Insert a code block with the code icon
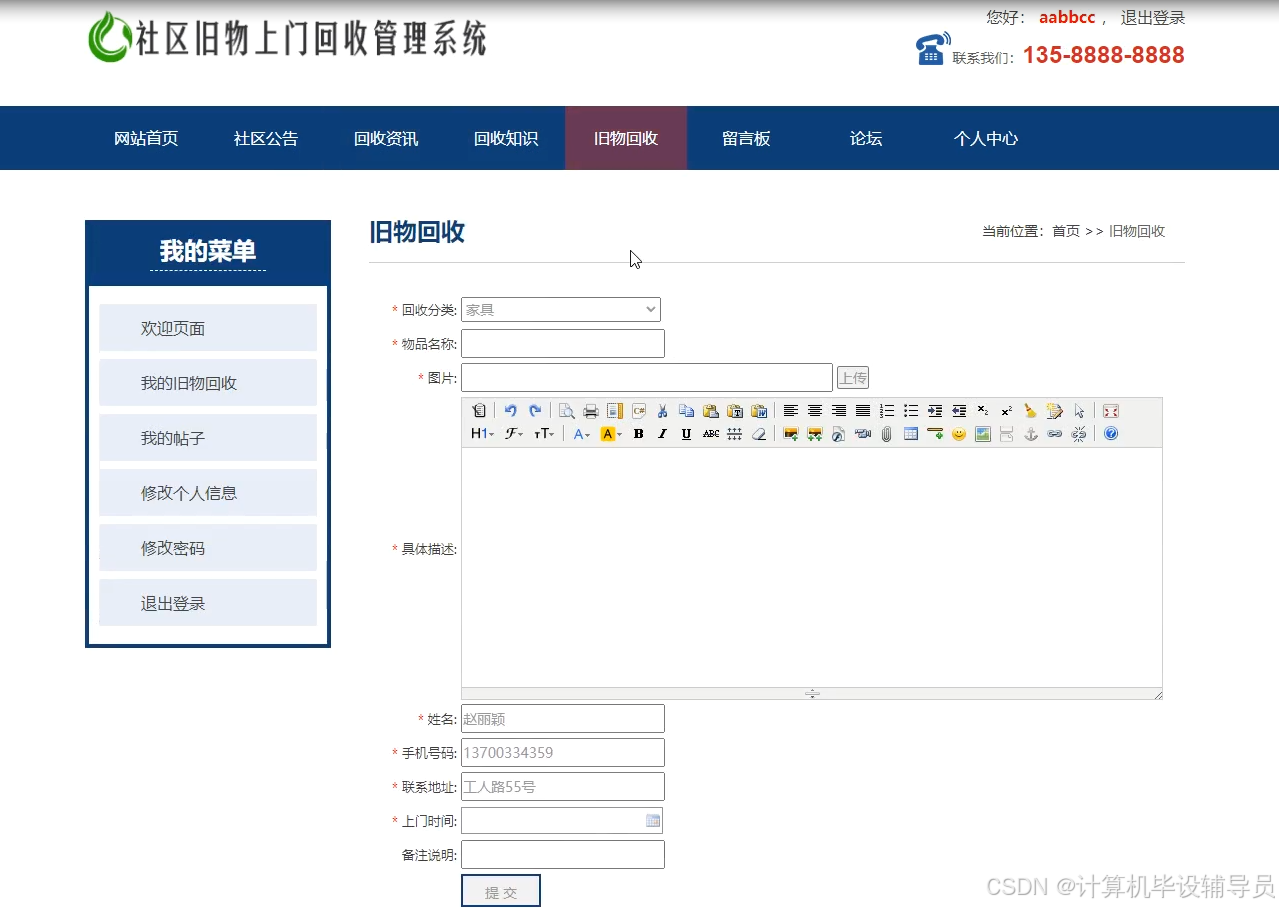1279x908 pixels. click(x=638, y=411)
